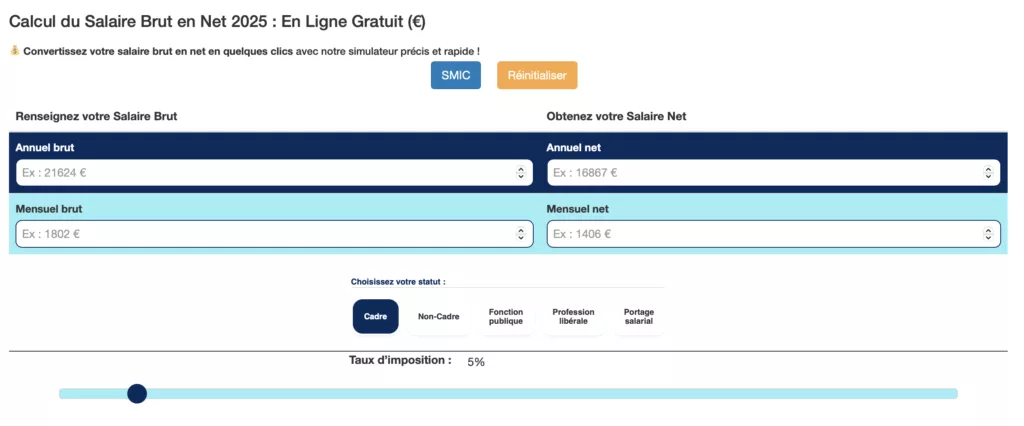1024x426 pixels.
Task: Increase Annuel brut with stepper up arrow
Action: point(520,169)
